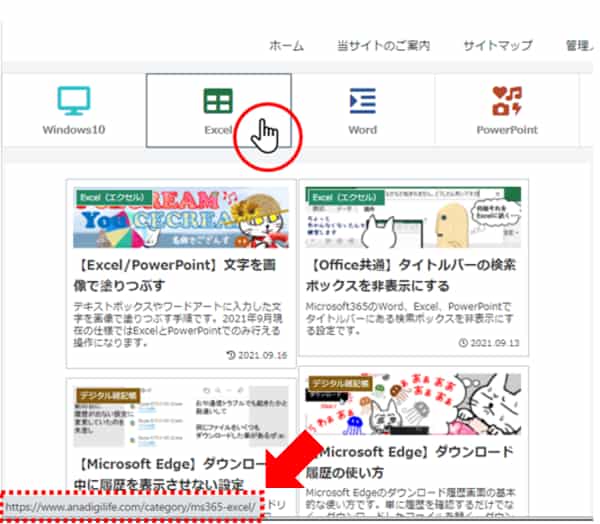
Task: Click the Windows10 category label
Action: coord(74,130)
